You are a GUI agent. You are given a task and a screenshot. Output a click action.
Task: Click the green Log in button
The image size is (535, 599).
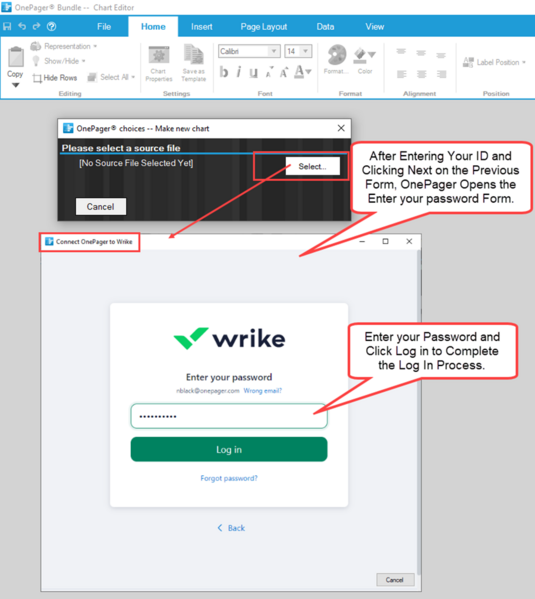pyautogui.click(x=229, y=450)
